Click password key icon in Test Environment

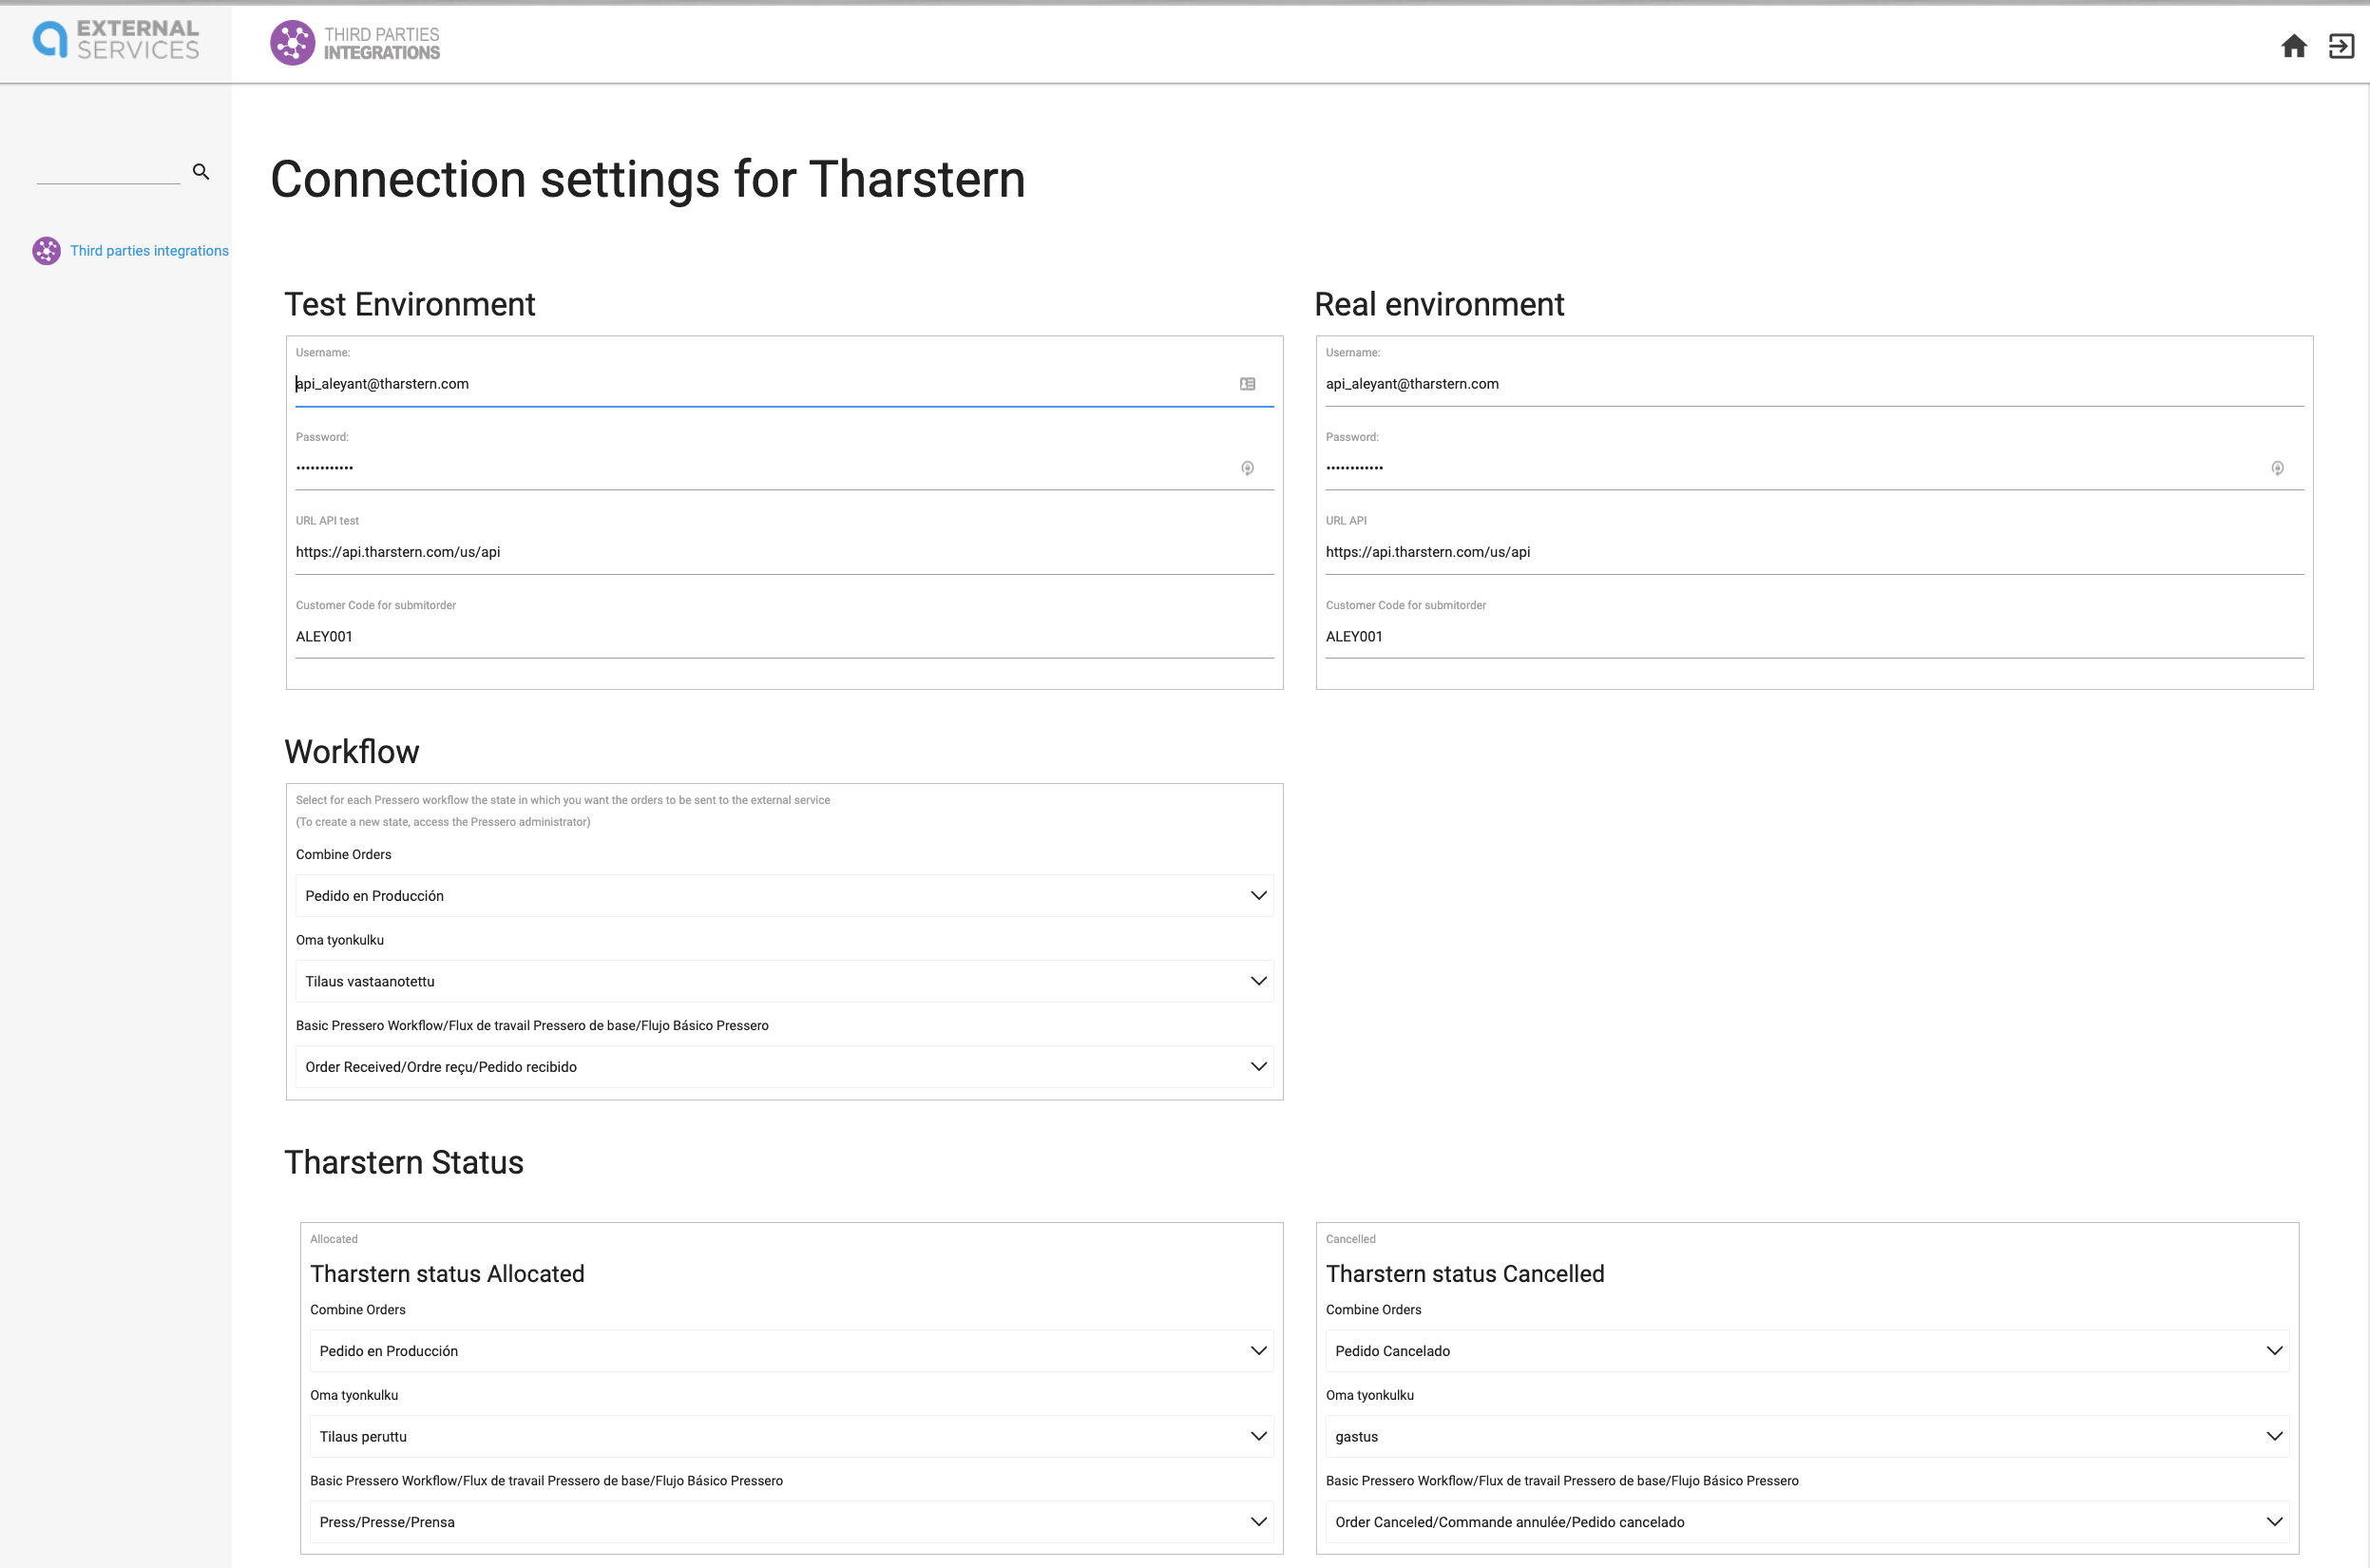click(x=1247, y=468)
